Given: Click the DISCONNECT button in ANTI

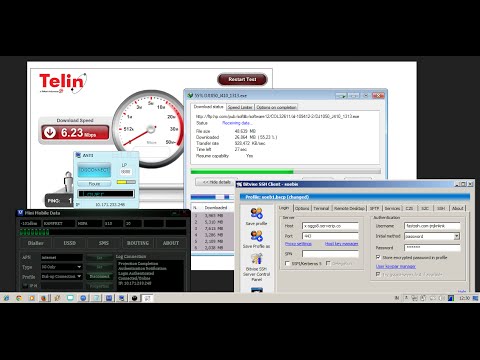Looking at the screenshot, I should [x=94, y=170].
